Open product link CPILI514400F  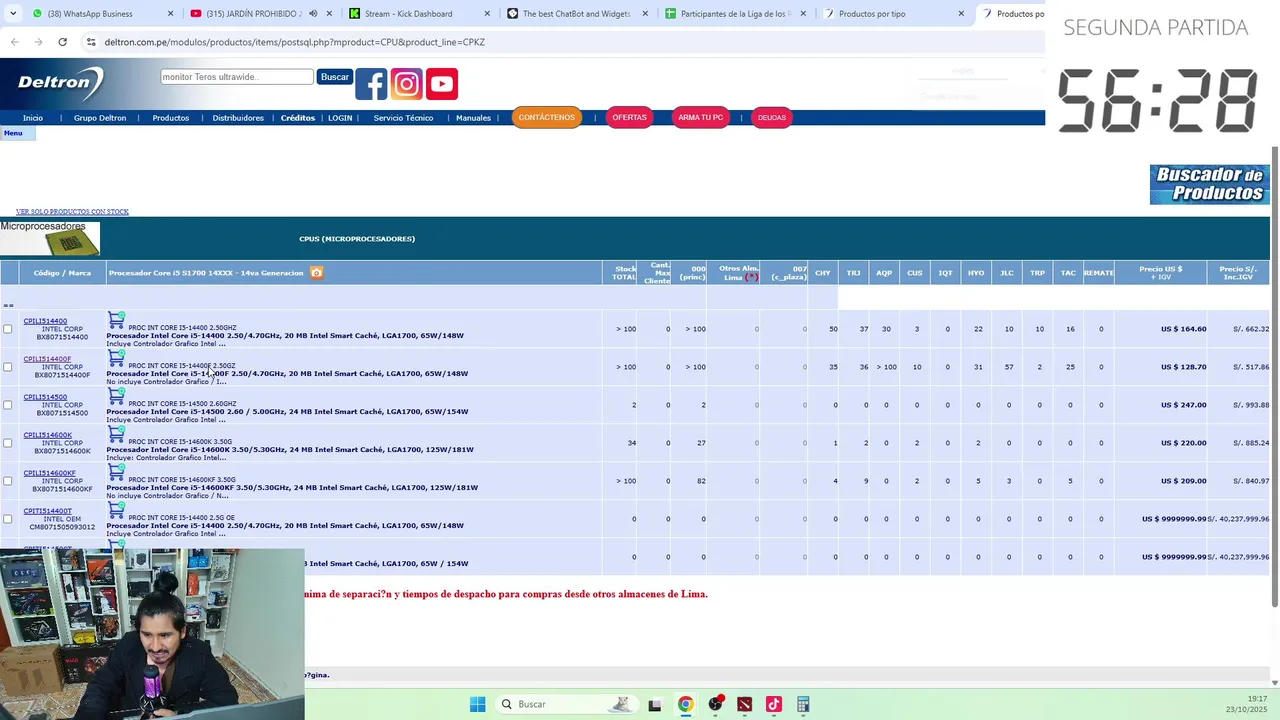(47, 359)
